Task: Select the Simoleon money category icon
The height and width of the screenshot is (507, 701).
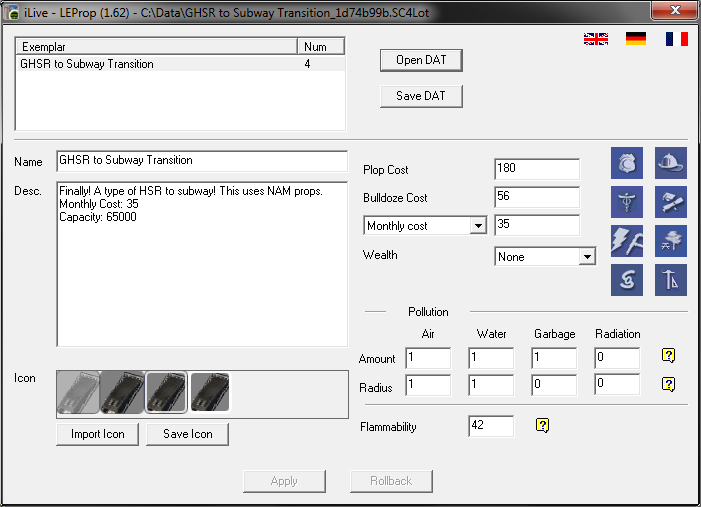Action: pos(627,280)
